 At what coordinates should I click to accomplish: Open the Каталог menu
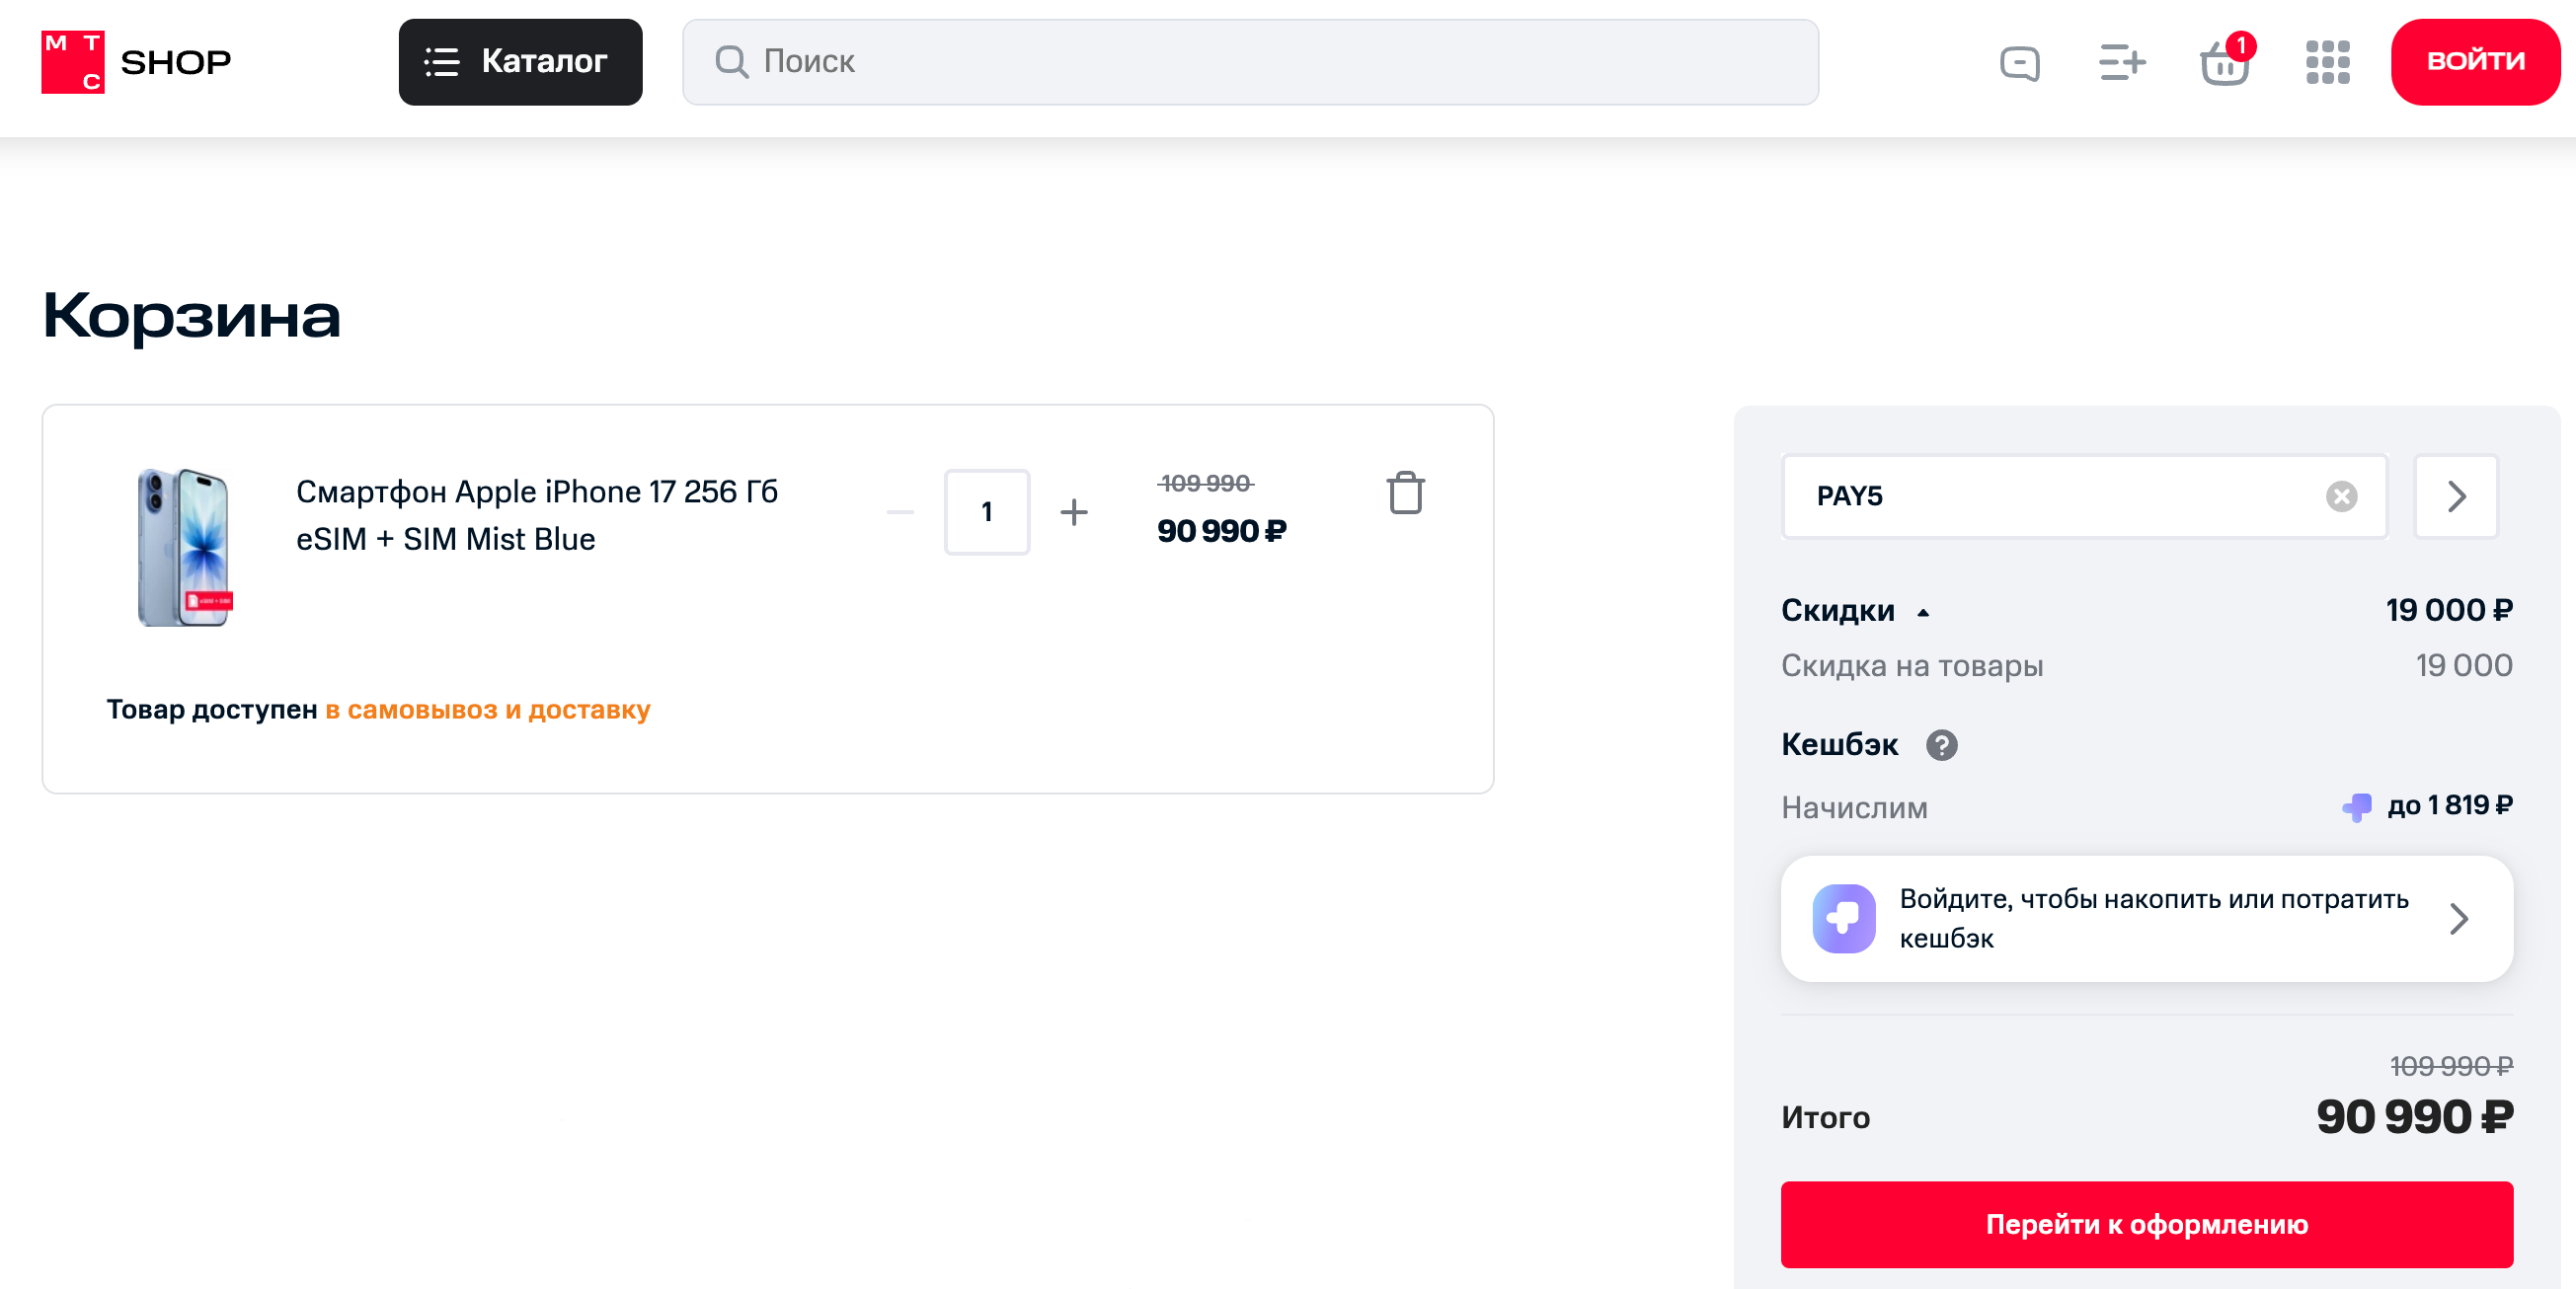coord(520,62)
